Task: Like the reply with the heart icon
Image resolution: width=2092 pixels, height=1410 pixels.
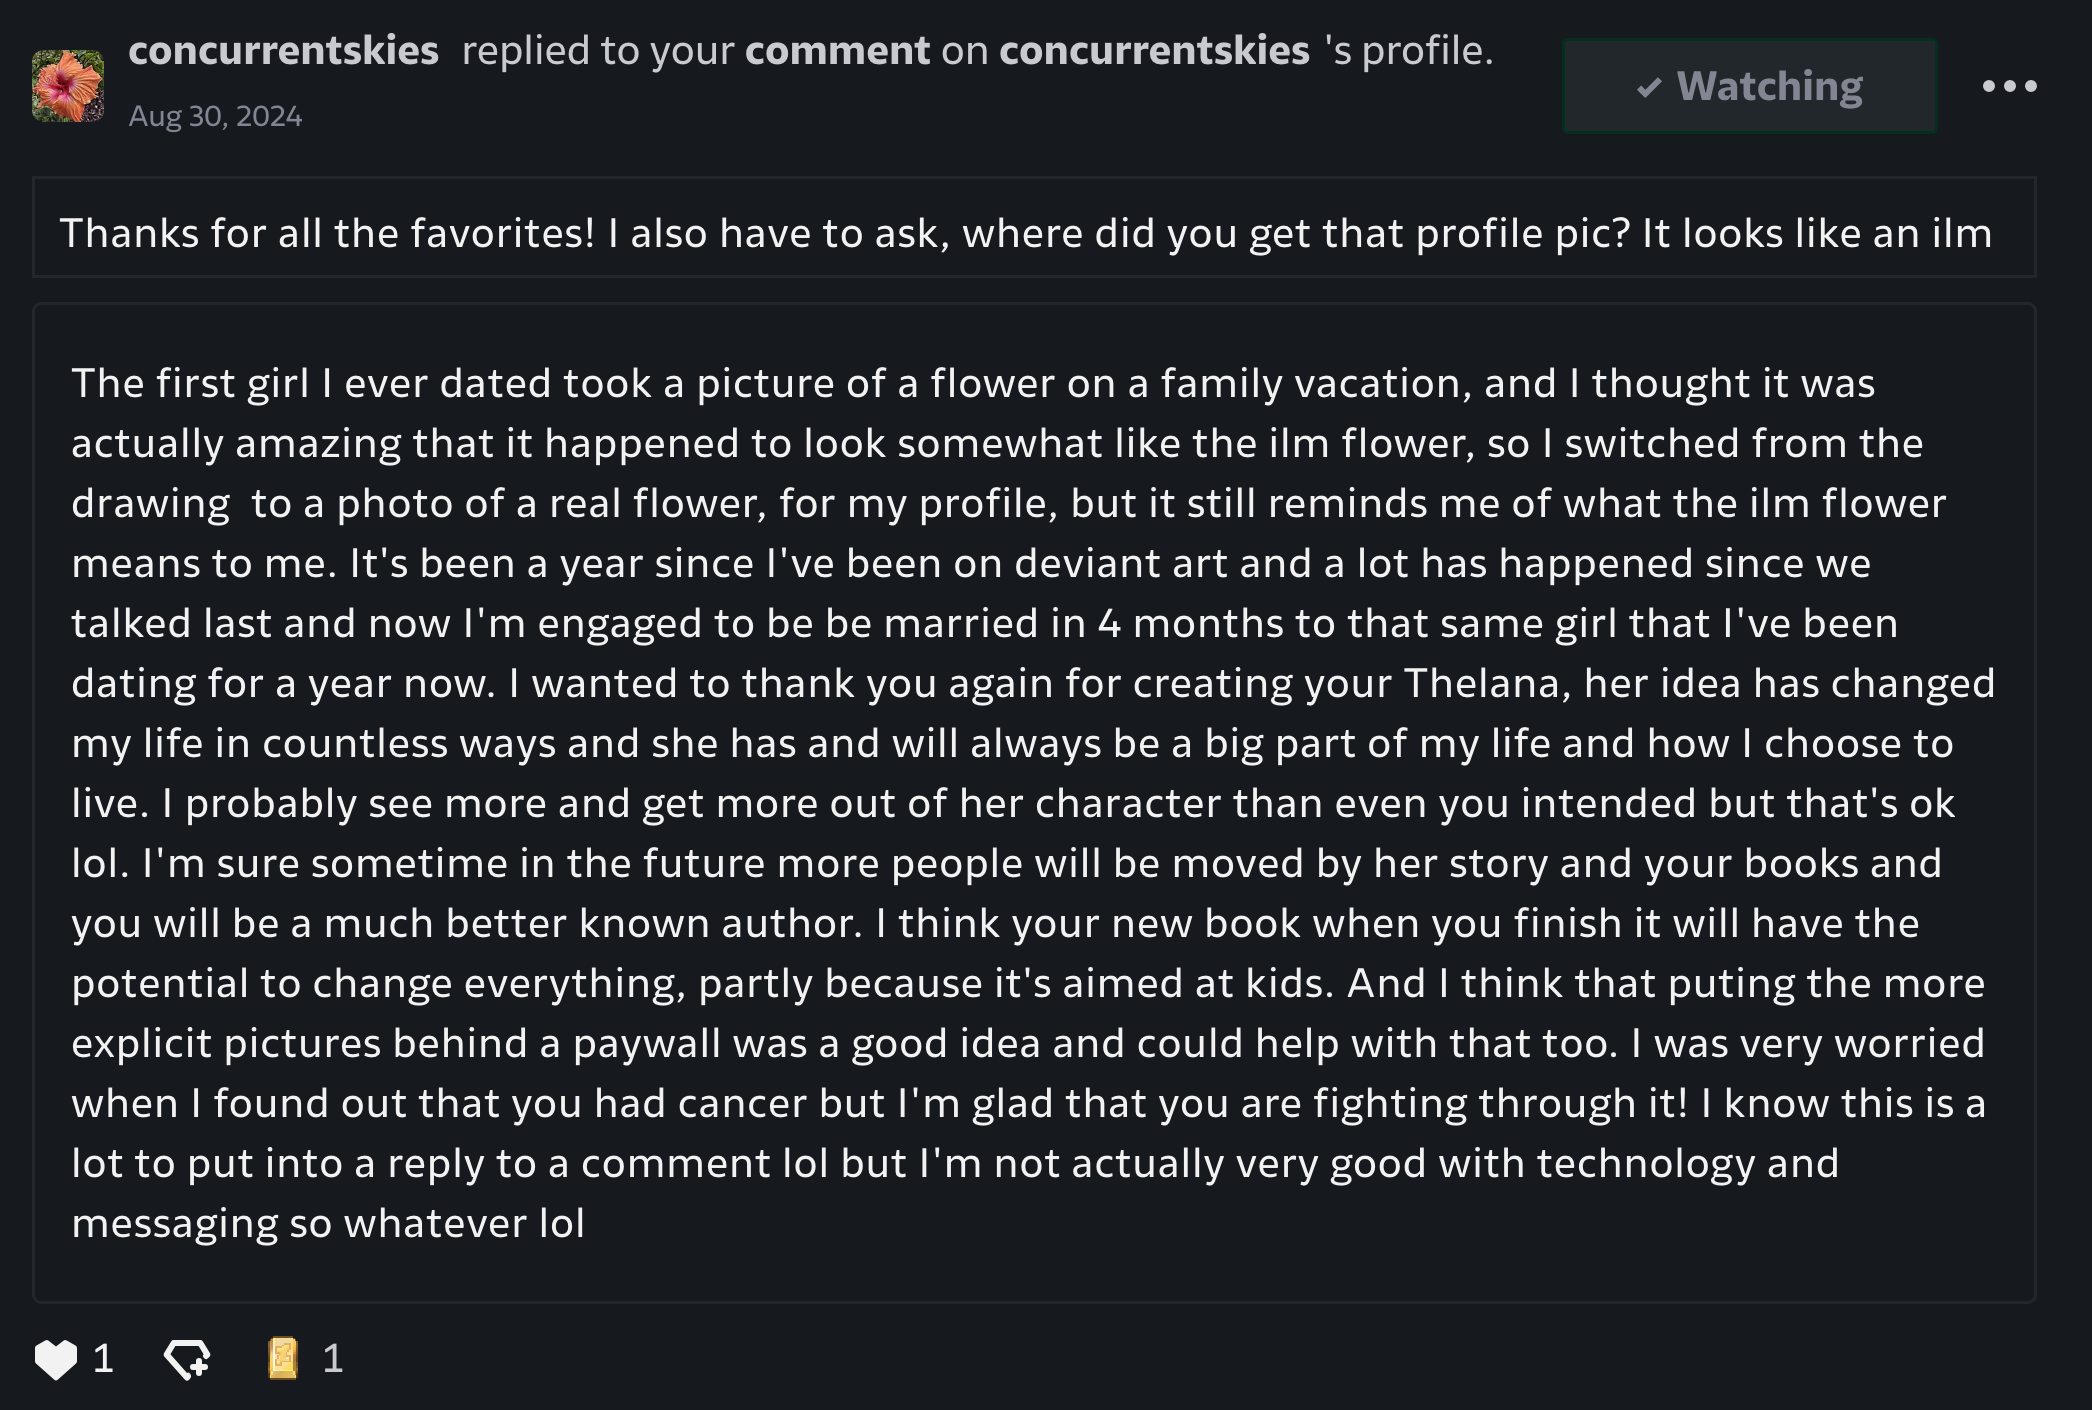Action: click(x=55, y=1359)
